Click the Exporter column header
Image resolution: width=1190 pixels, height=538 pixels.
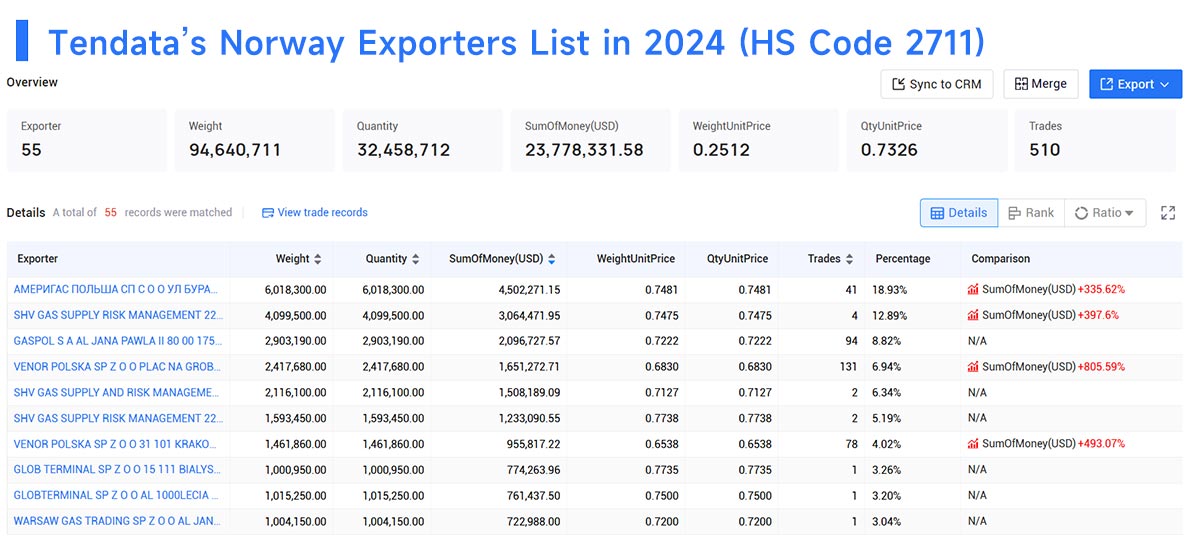click(38, 259)
